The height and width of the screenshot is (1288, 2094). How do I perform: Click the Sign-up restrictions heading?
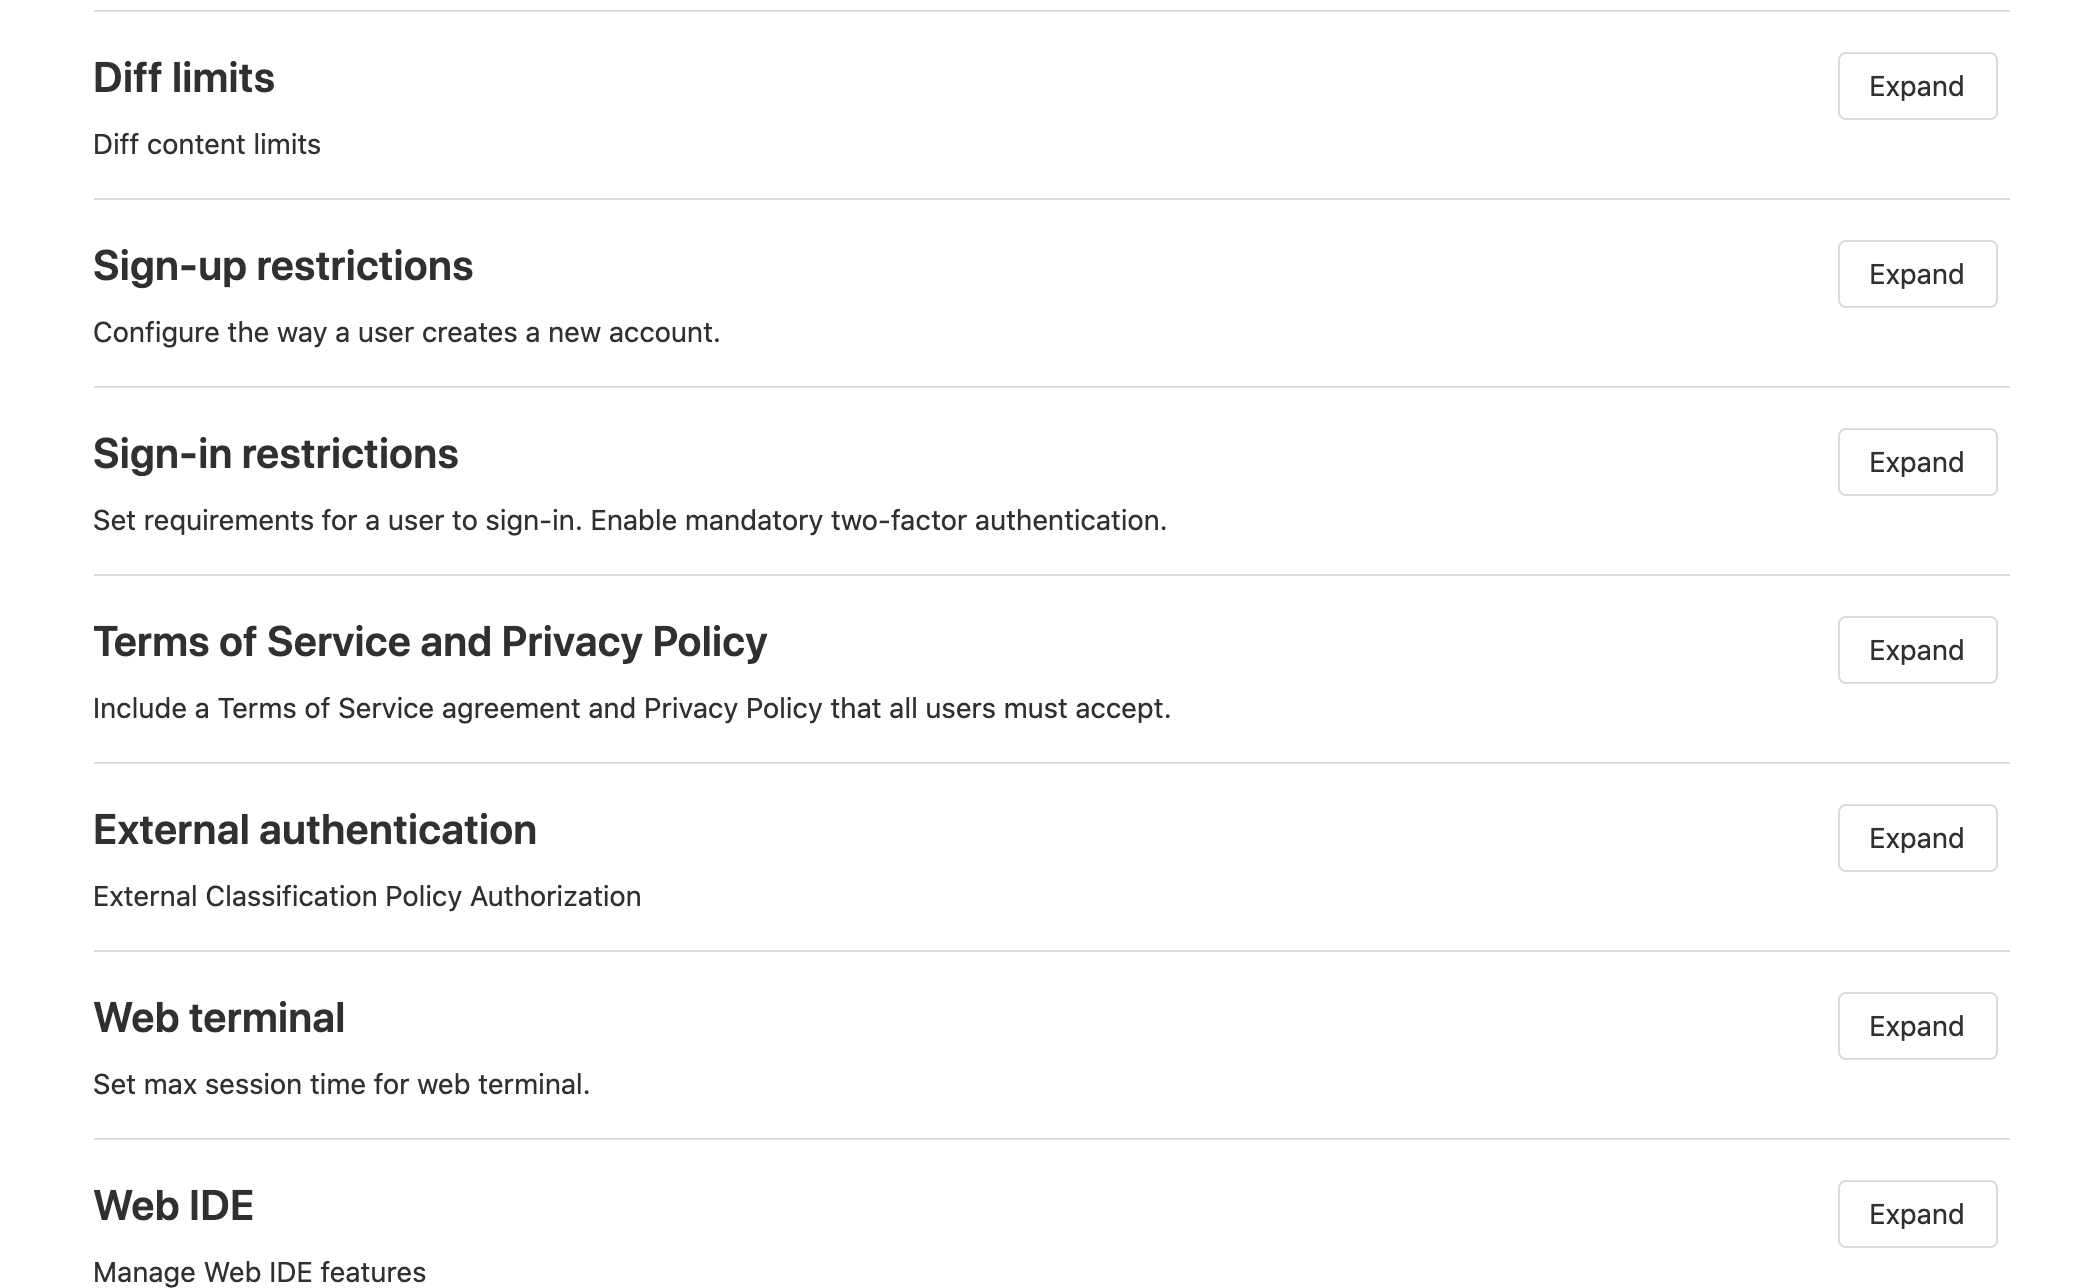point(283,266)
